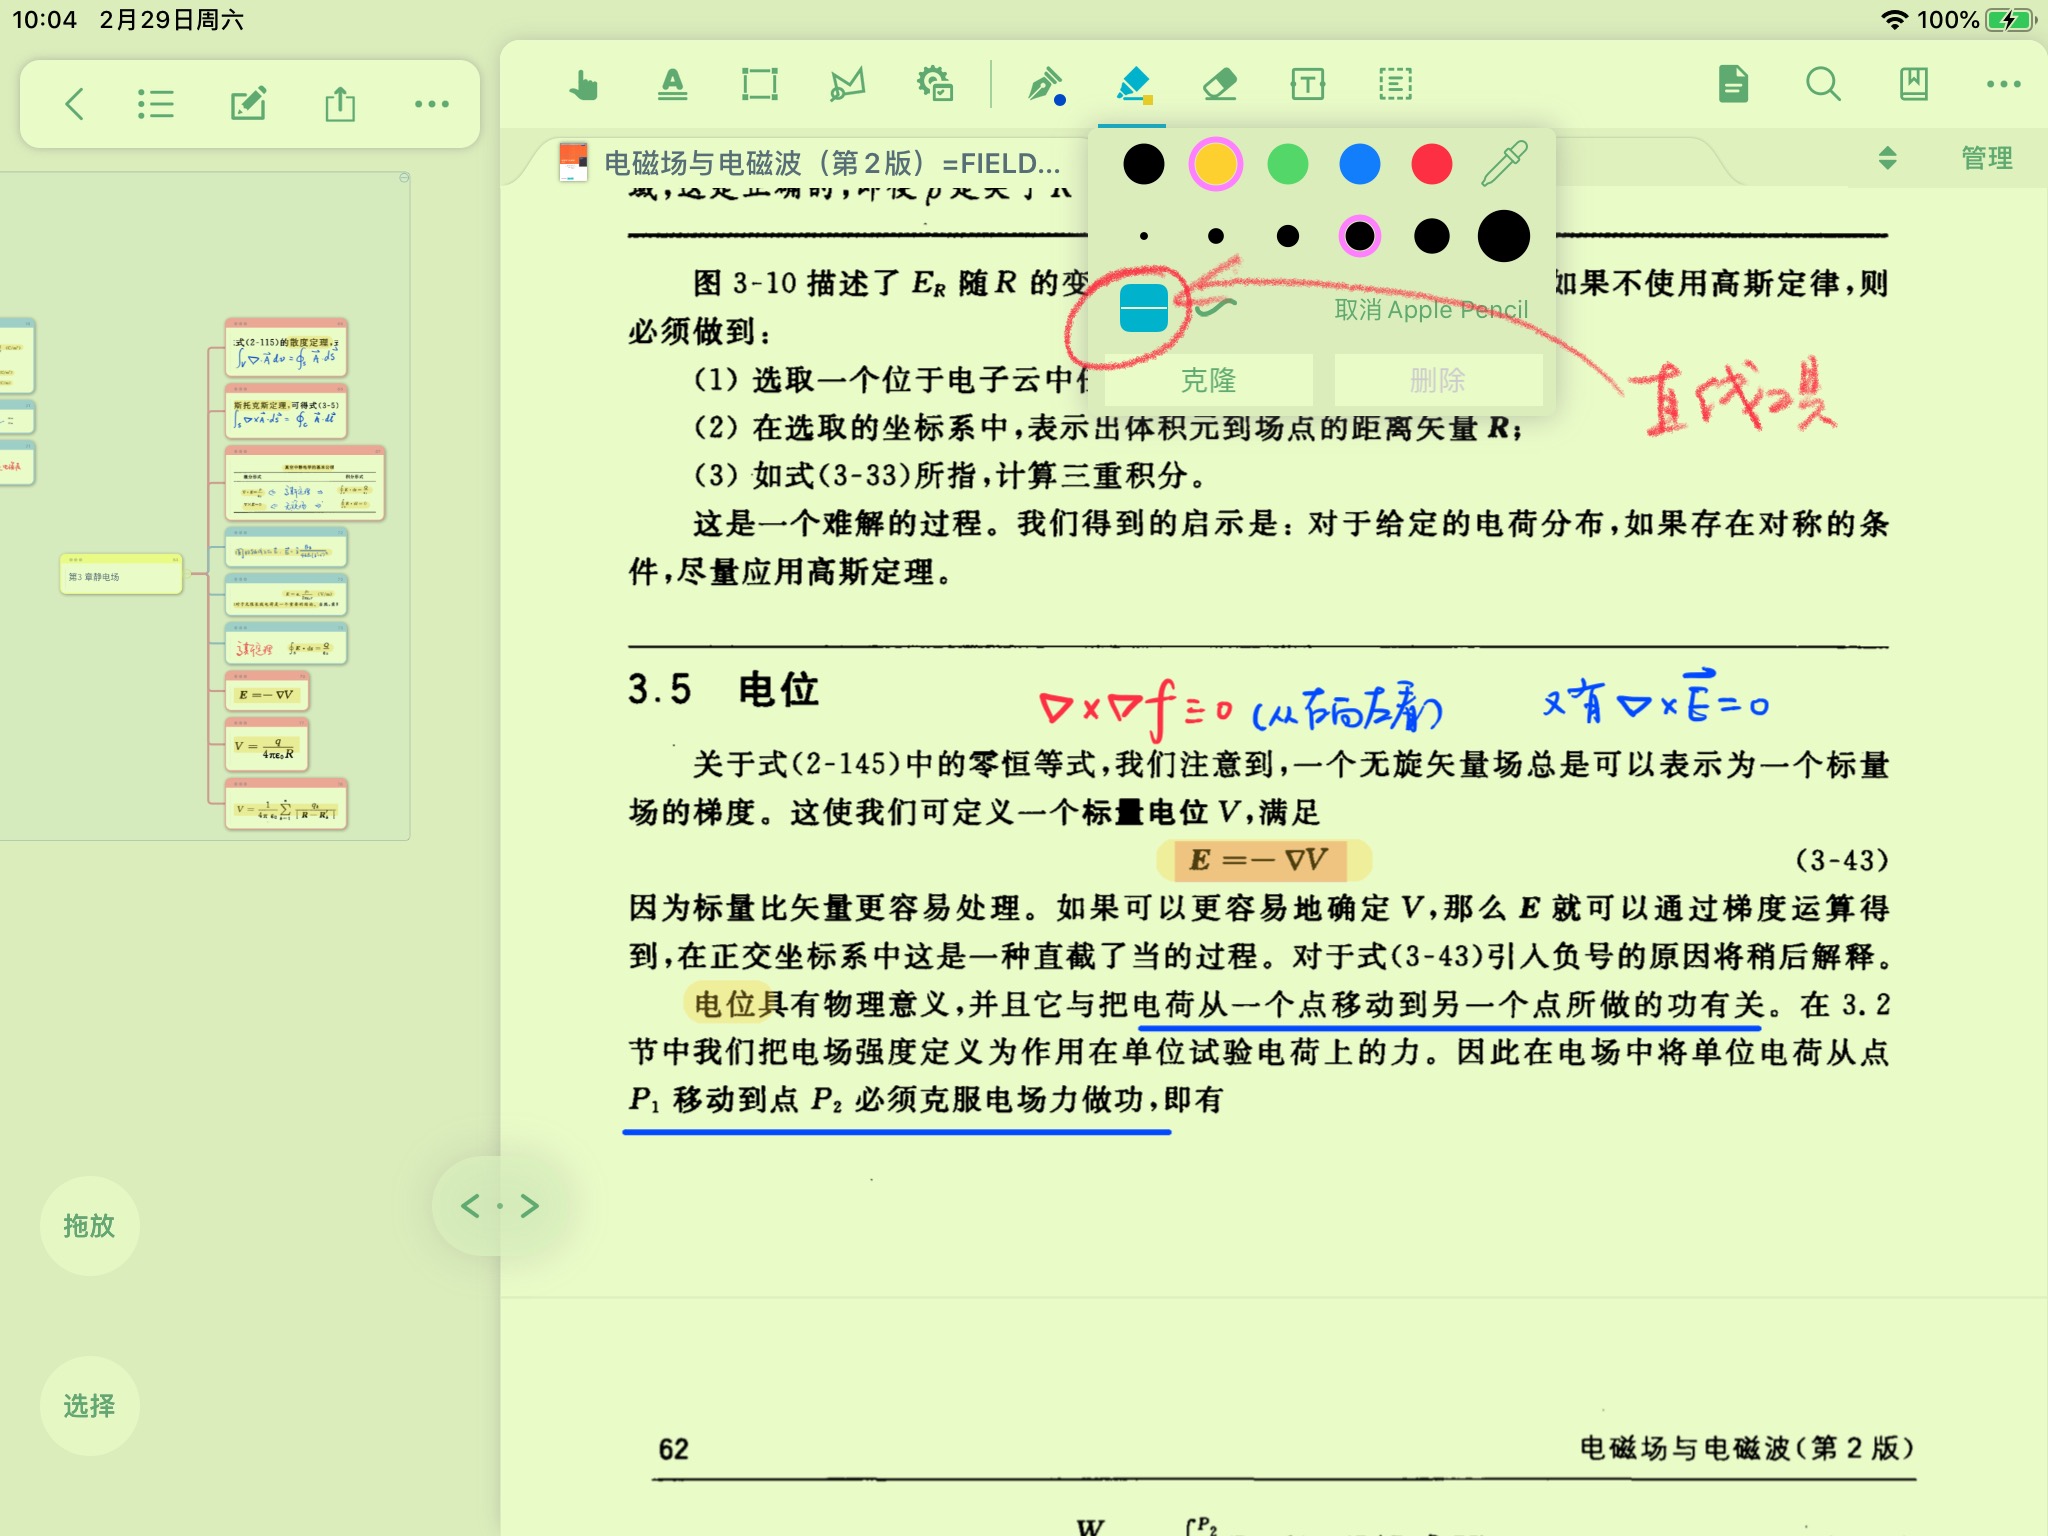The image size is (2048, 1536).
Task: Select the eraser tool
Action: click(x=1221, y=86)
